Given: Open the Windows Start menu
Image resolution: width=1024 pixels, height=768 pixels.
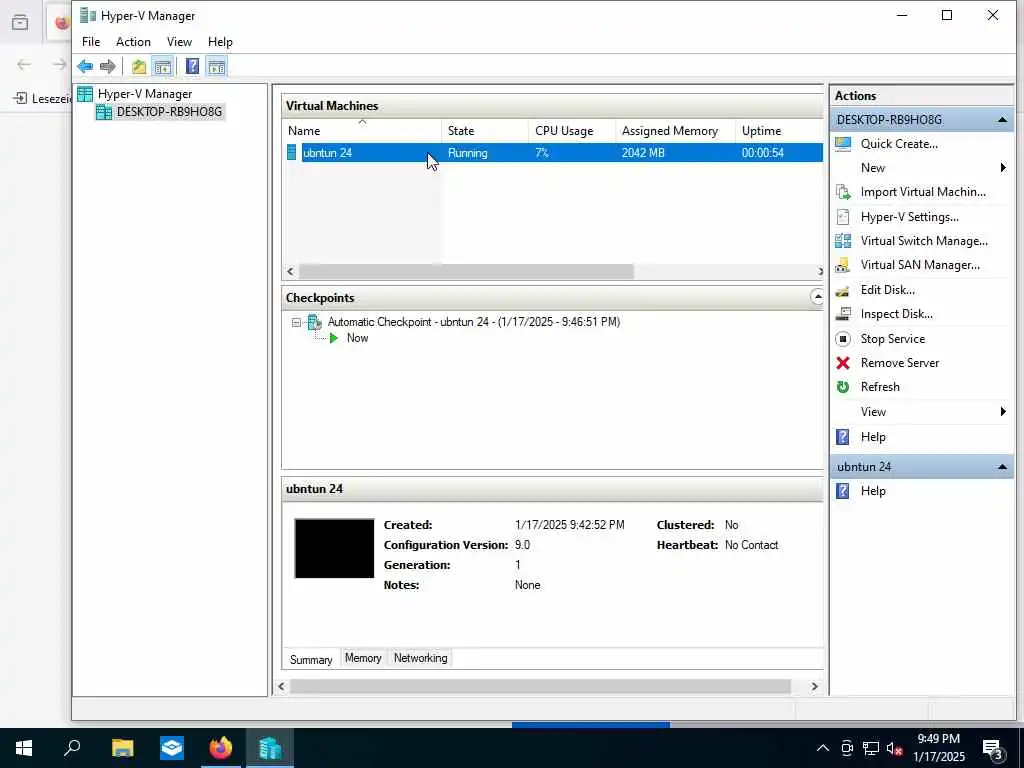Looking at the screenshot, I should (x=24, y=748).
